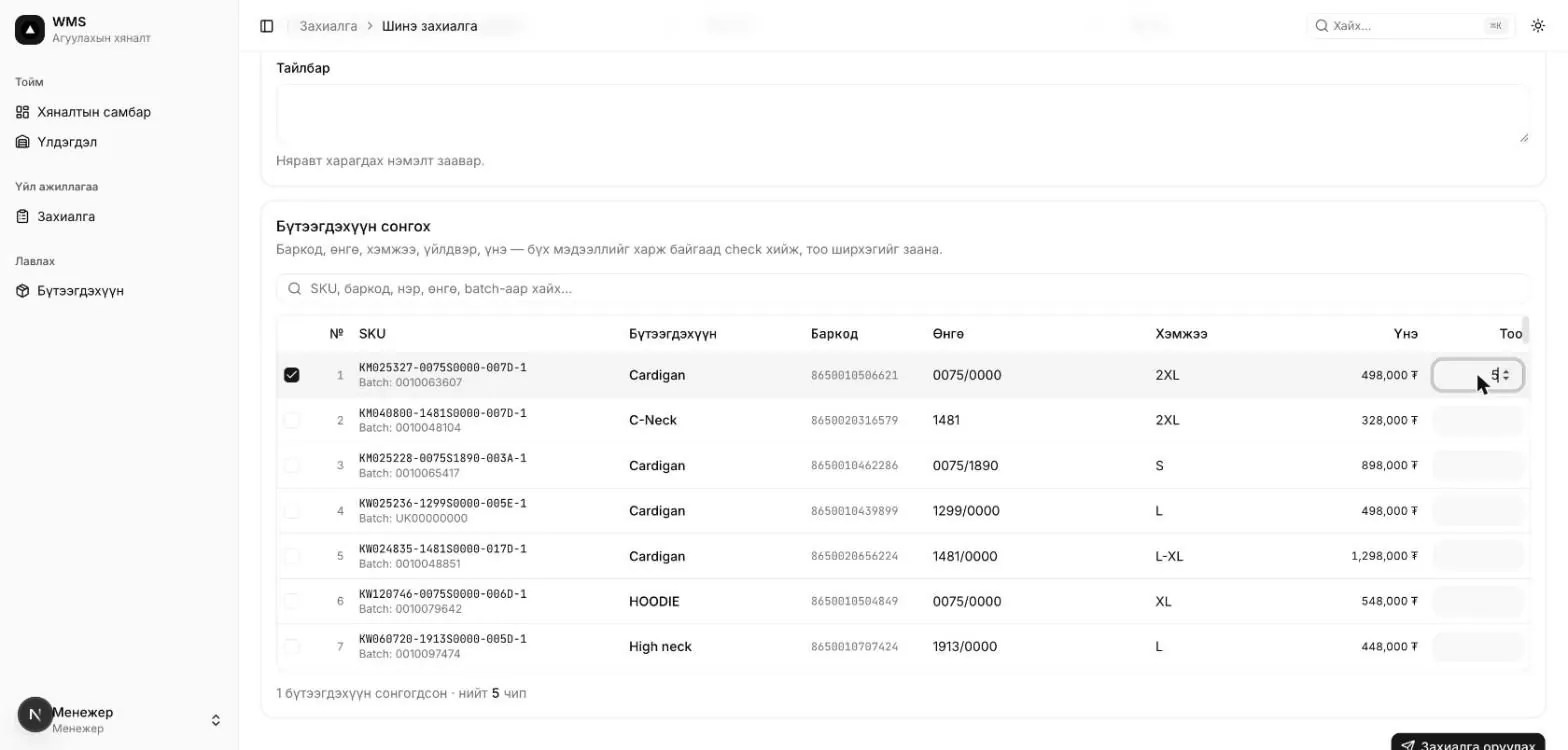The image size is (1568, 750).
Task: Click the Захиалга breadcrumb link
Action: (328, 26)
